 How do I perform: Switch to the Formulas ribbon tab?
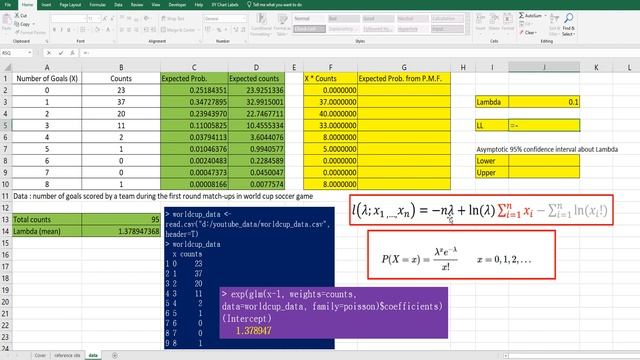click(97, 5)
